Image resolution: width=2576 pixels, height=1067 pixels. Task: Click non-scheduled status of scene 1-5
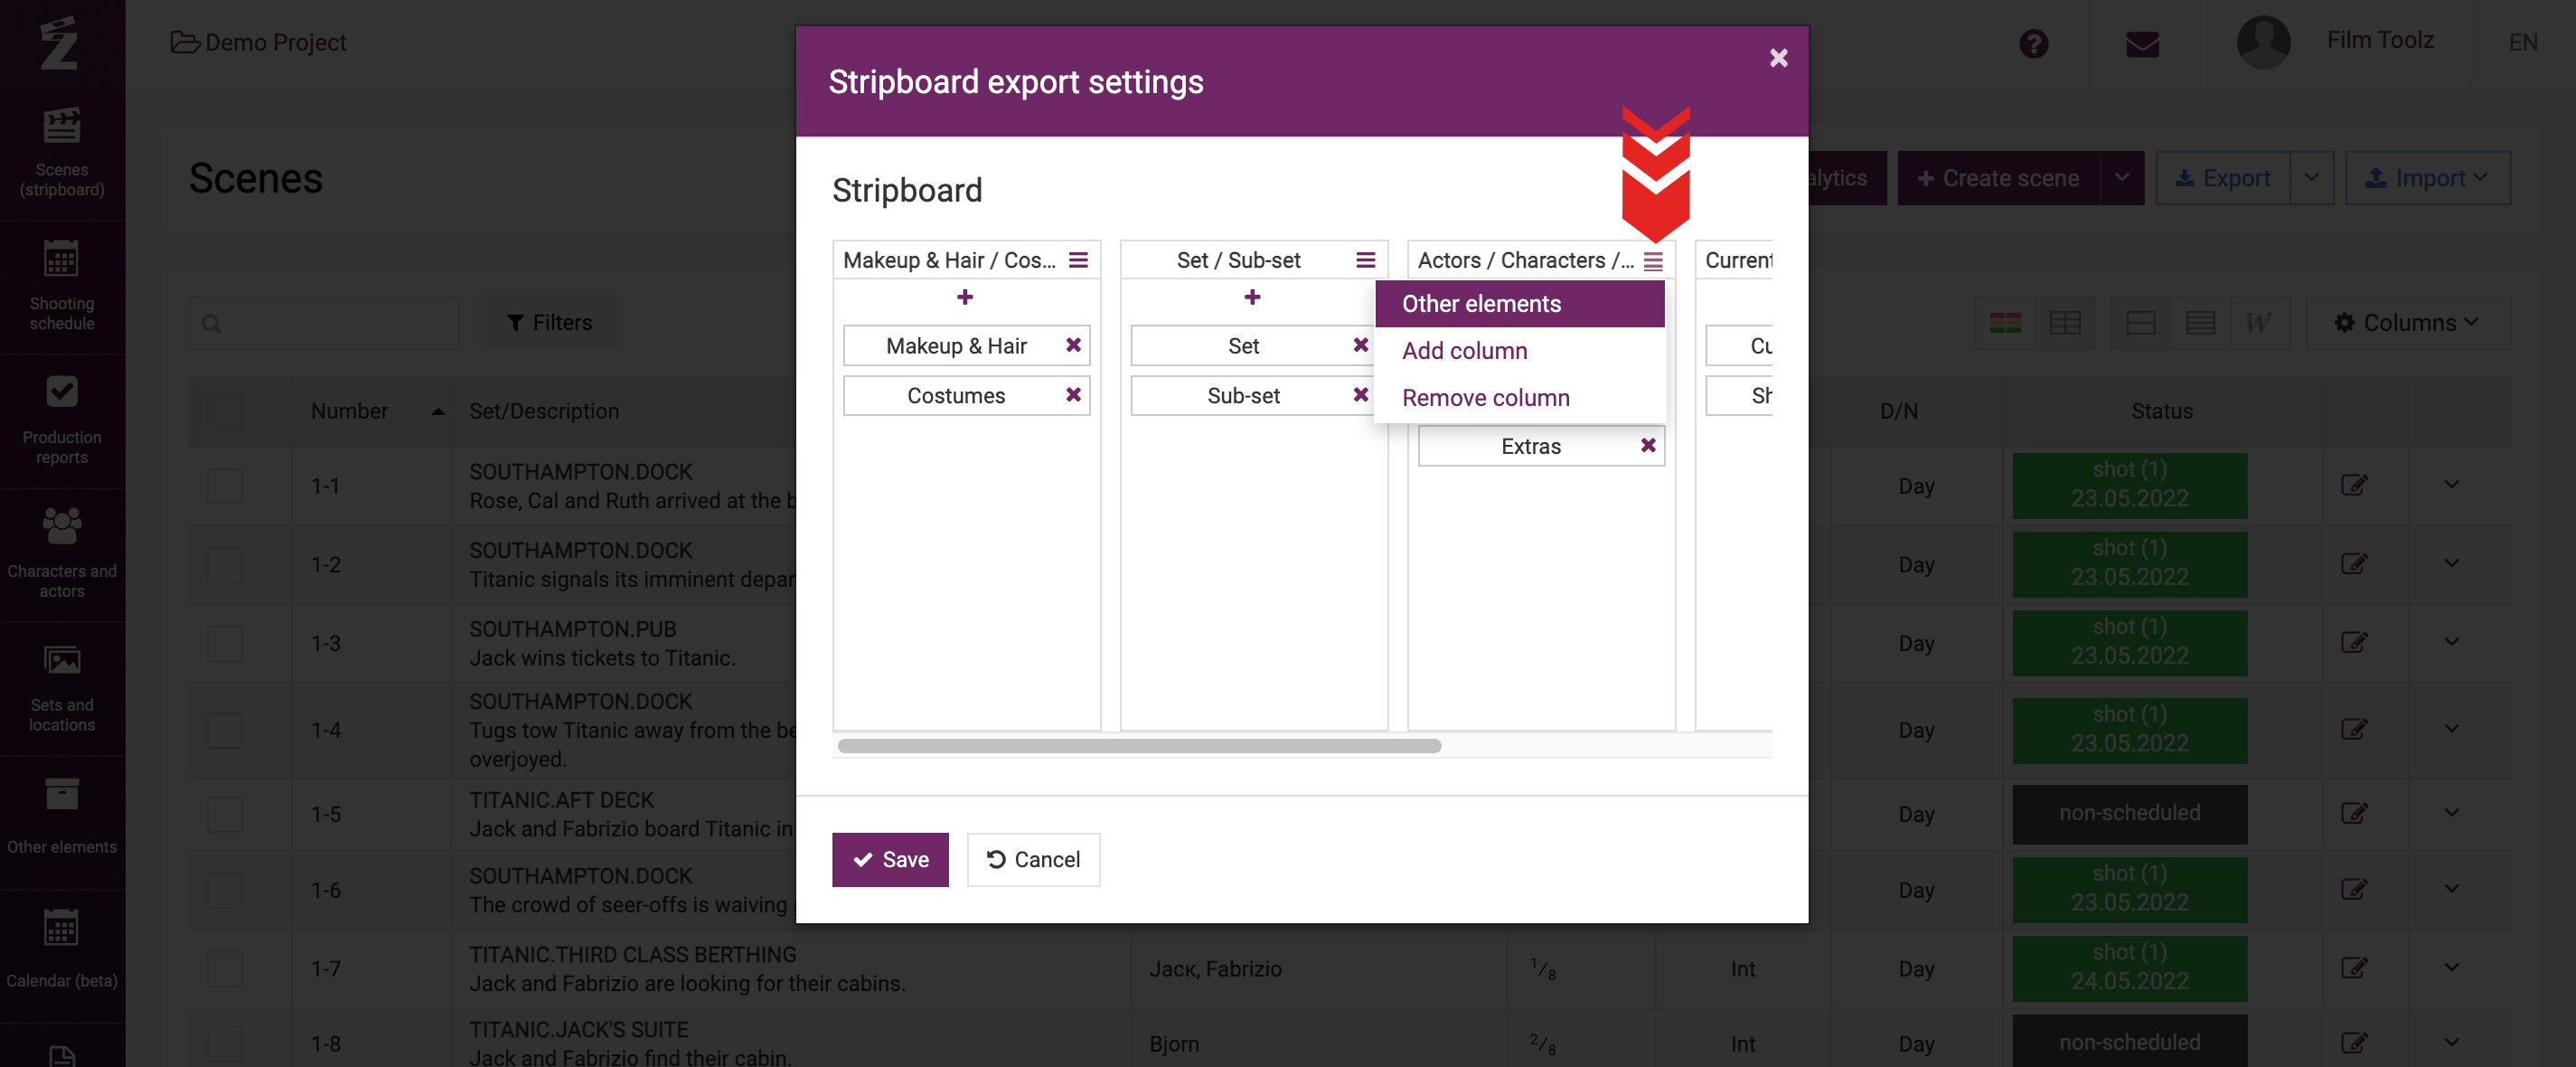pyautogui.click(x=2129, y=813)
